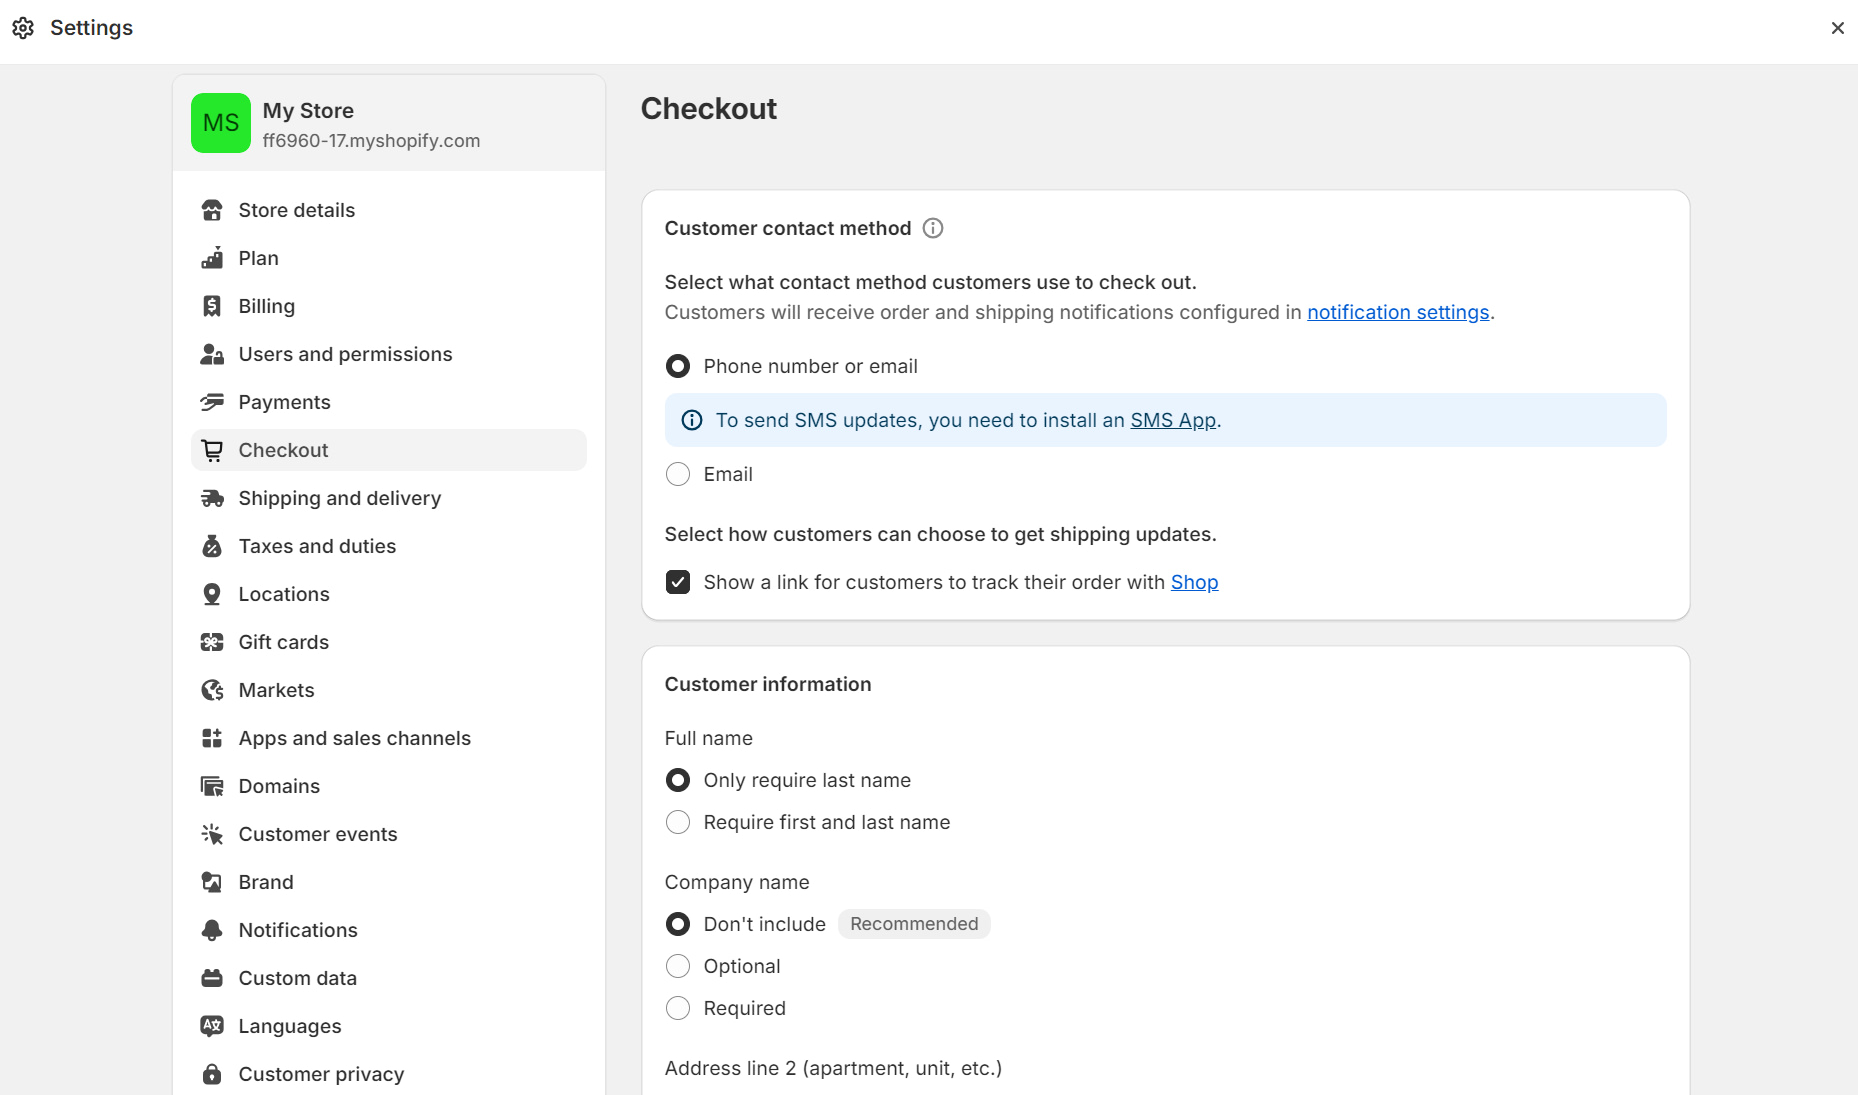1858x1095 pixels.
Task: Navigate to Notifications settings
Action: click(x=298, y=930)
